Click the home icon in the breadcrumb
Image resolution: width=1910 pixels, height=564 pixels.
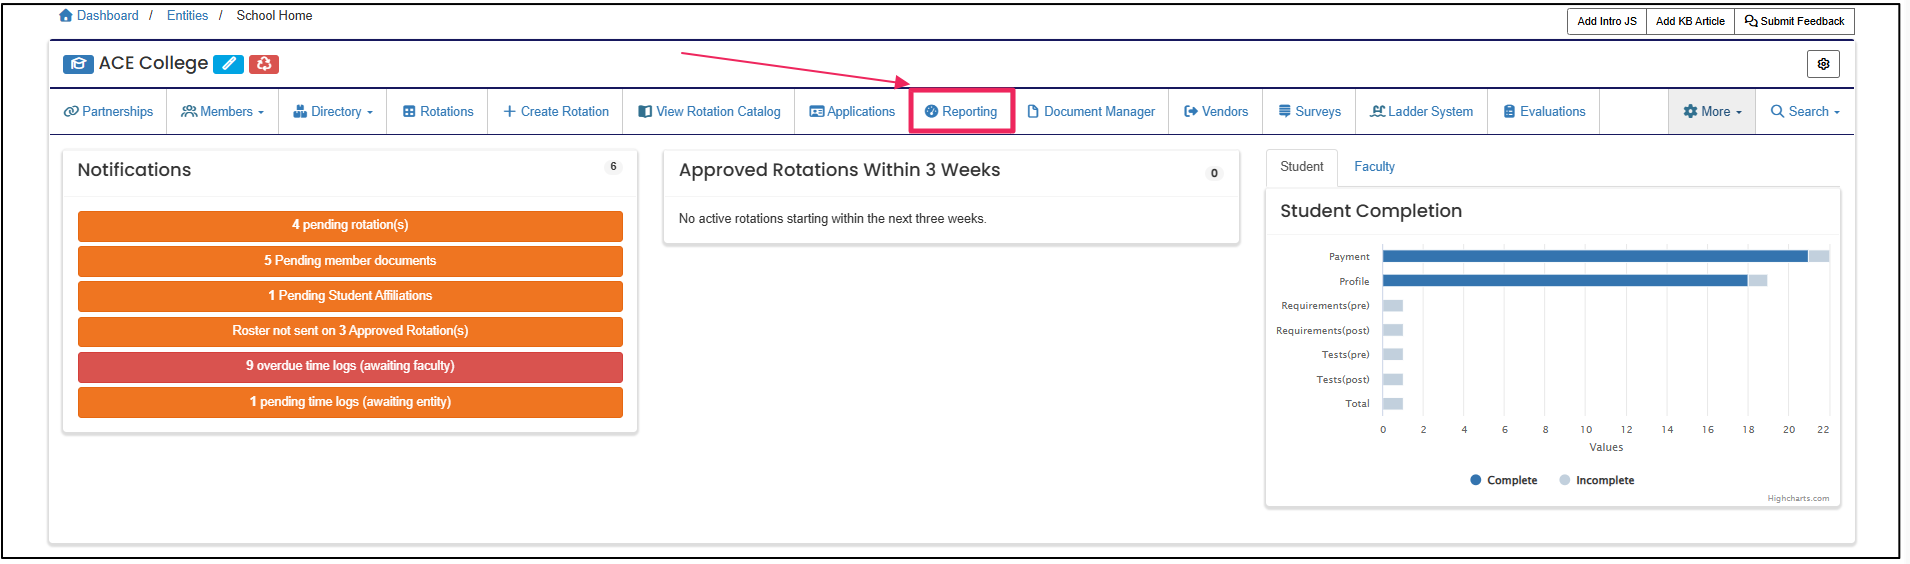tap(66, 16)
